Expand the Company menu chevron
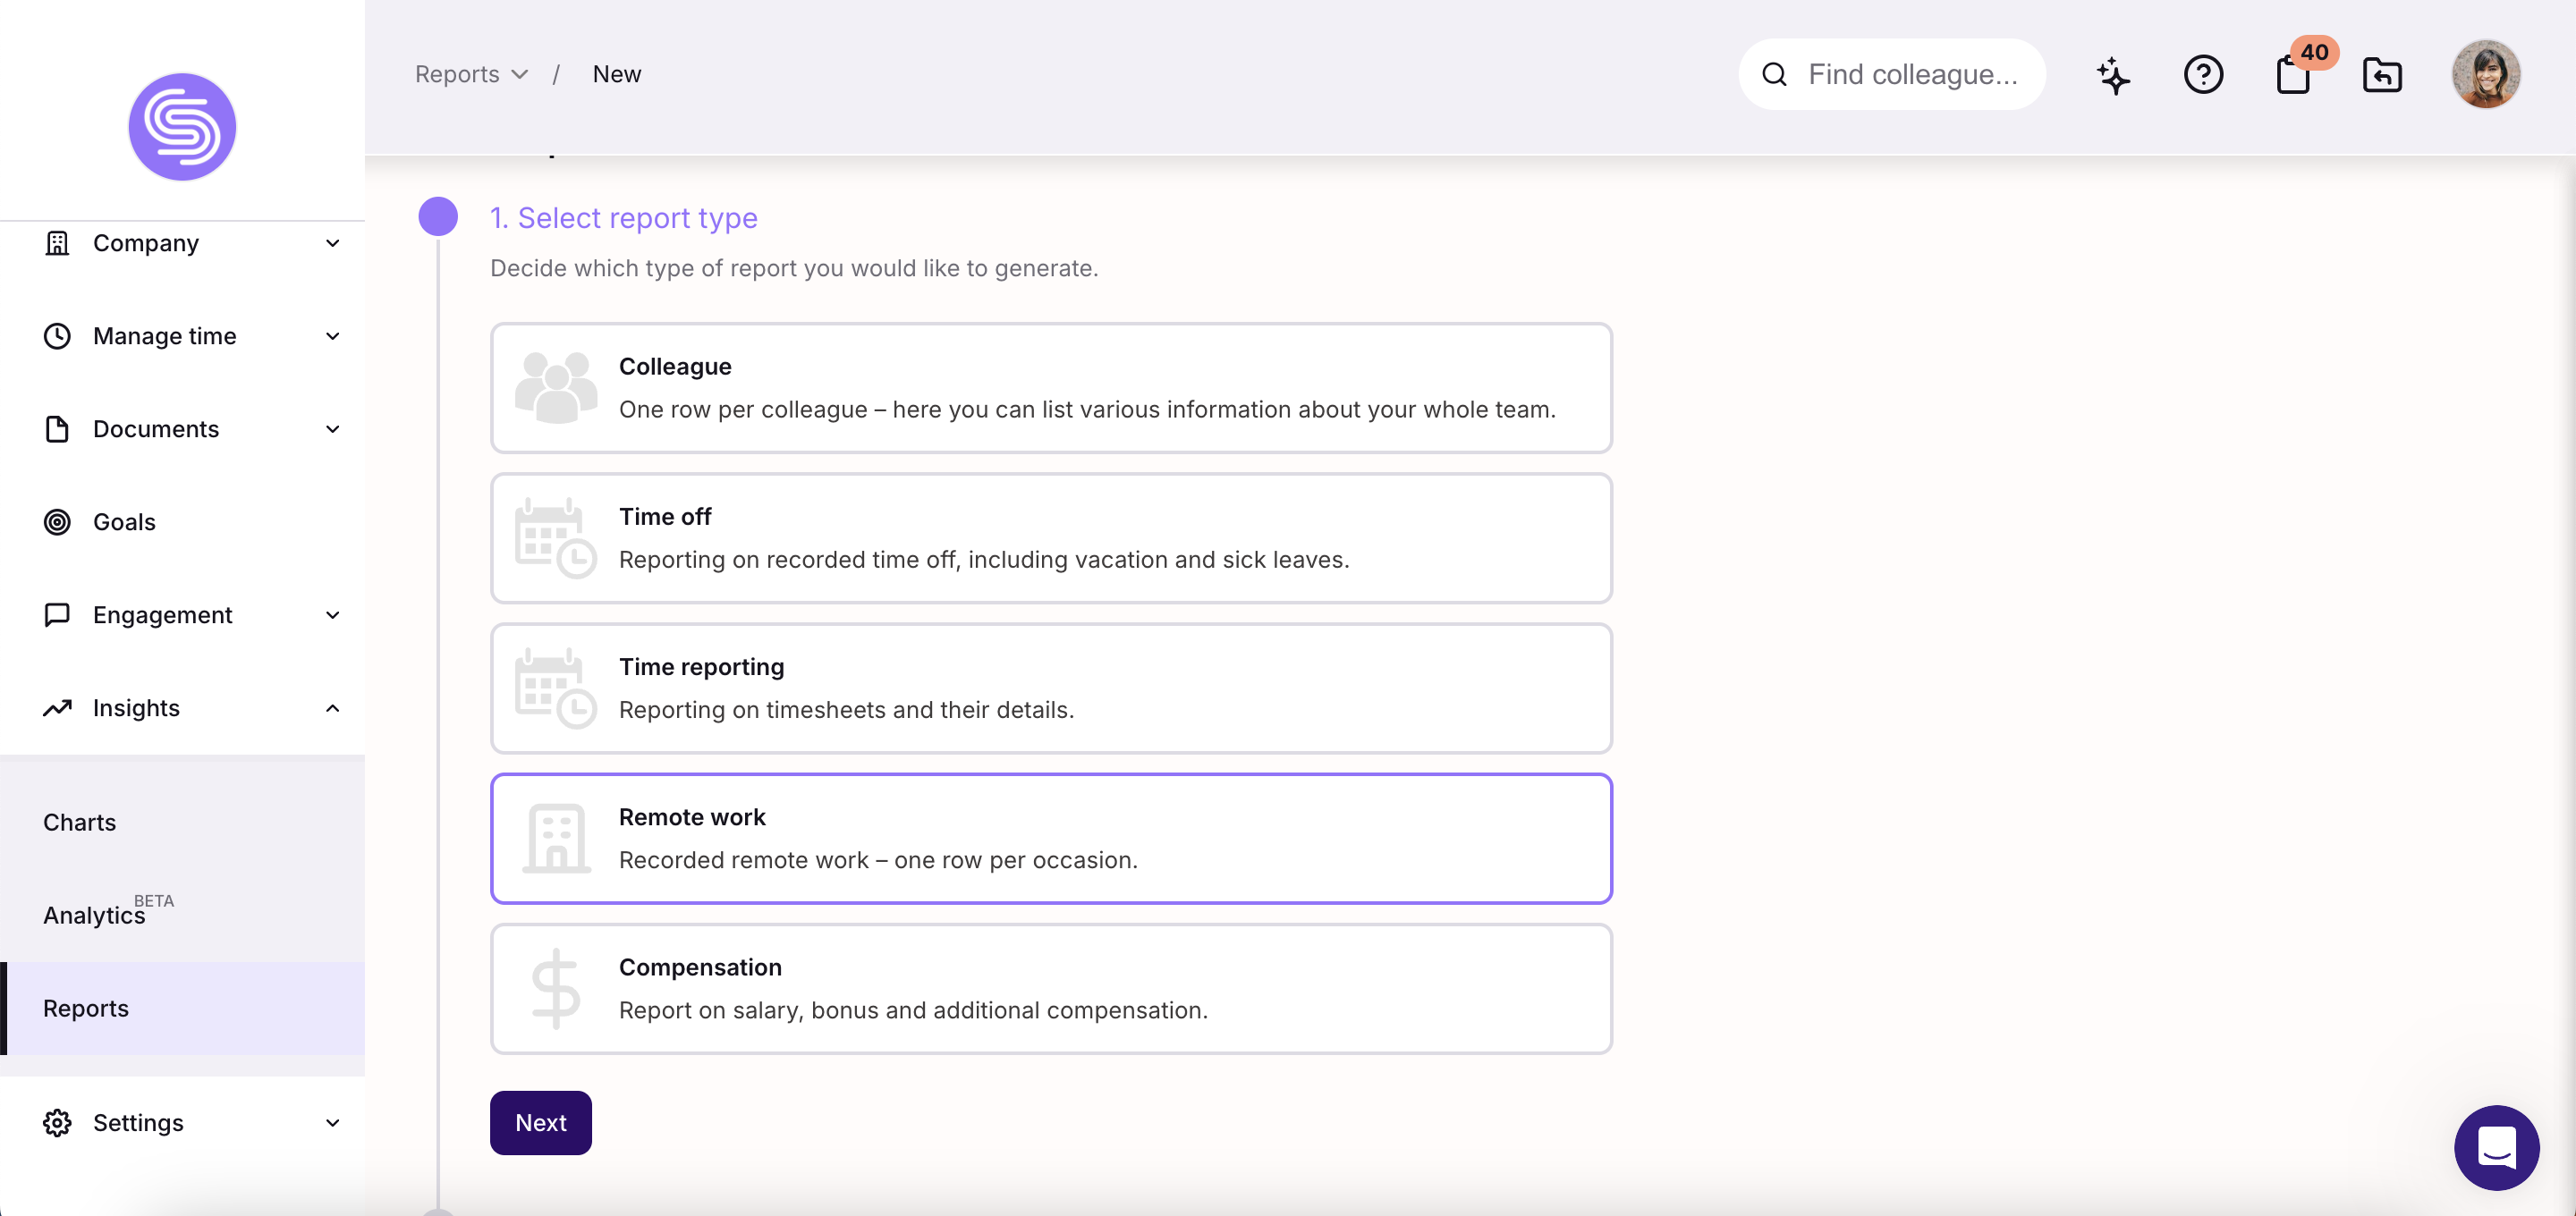The image size is (2576, 1216). click(333, 243)
